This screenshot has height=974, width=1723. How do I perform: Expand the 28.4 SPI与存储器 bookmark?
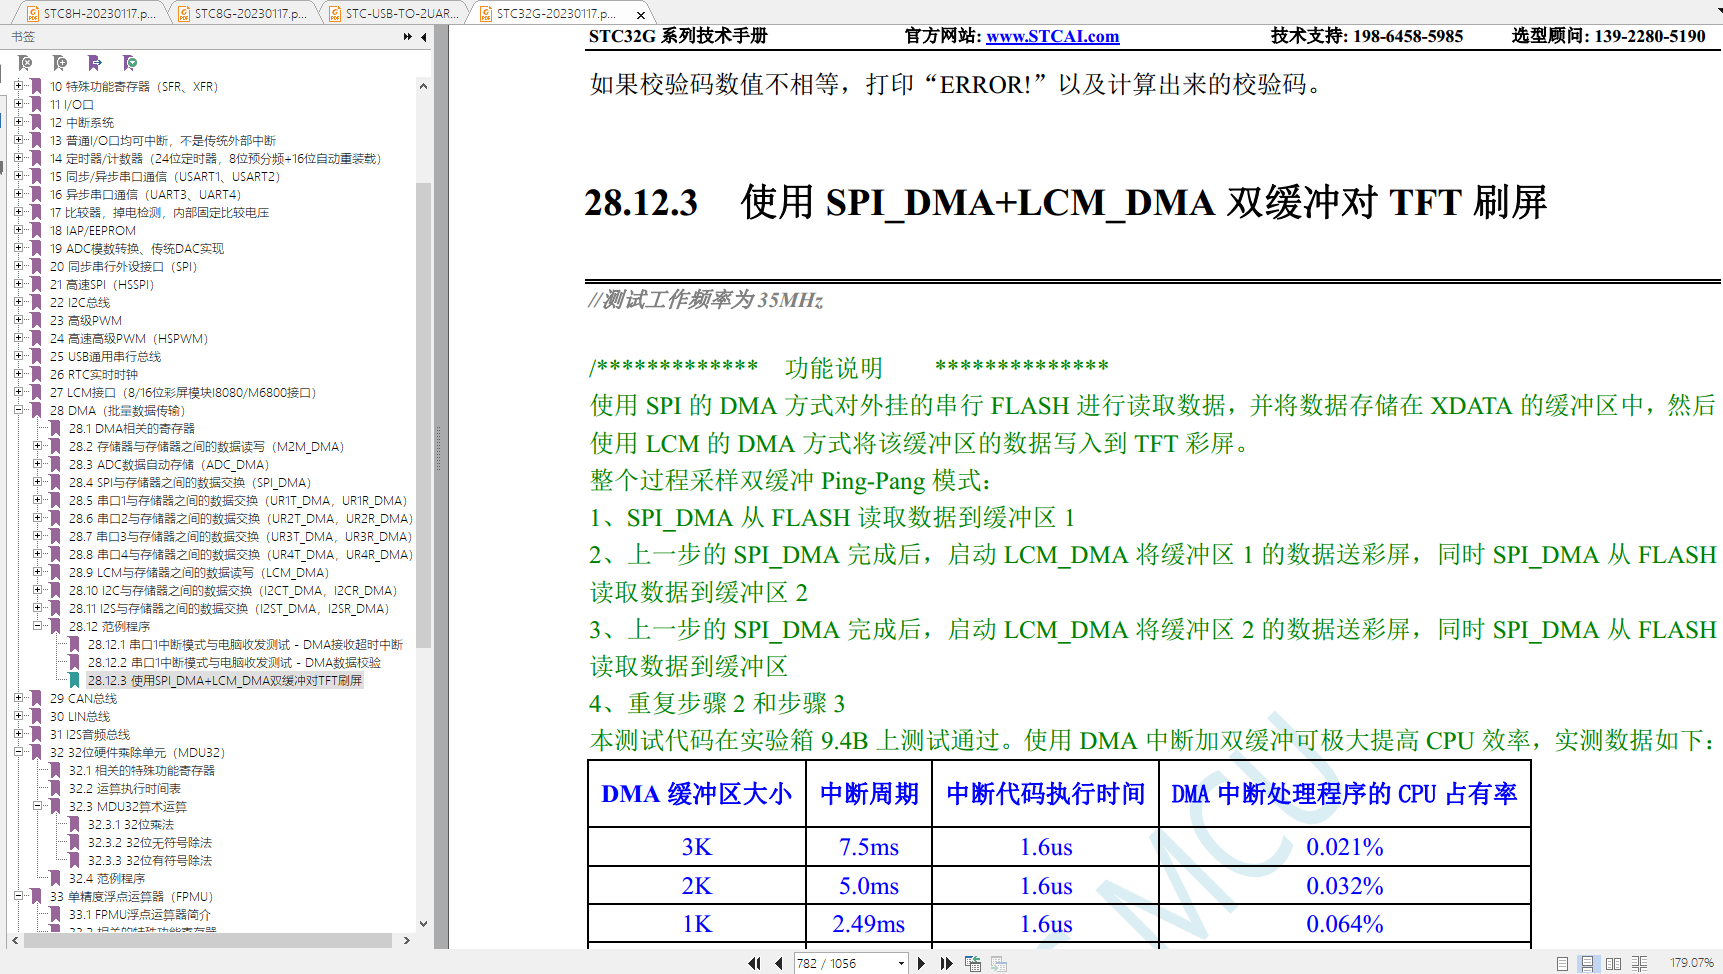37,482
